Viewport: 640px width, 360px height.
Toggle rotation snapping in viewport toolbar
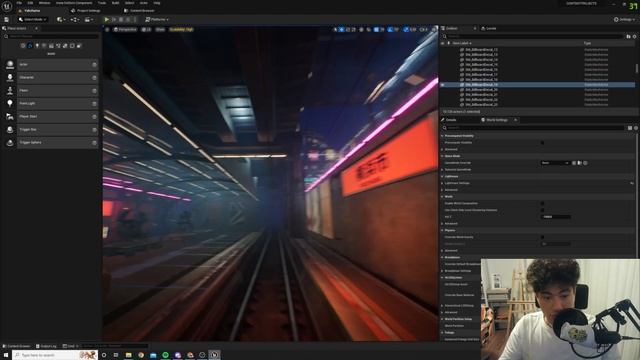click(x=391, y=29)
